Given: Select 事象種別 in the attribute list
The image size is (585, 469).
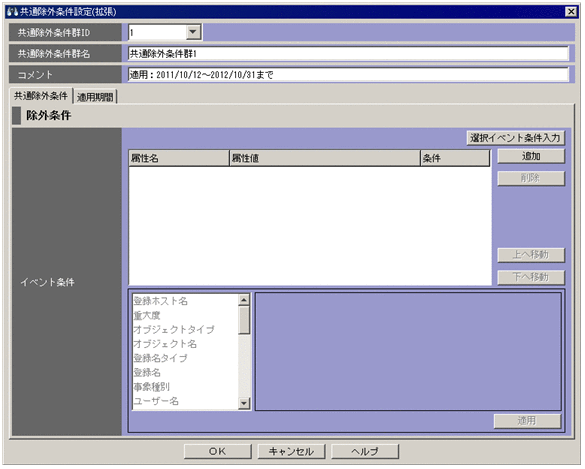Looking at the screenshot, I should point(185,387).
